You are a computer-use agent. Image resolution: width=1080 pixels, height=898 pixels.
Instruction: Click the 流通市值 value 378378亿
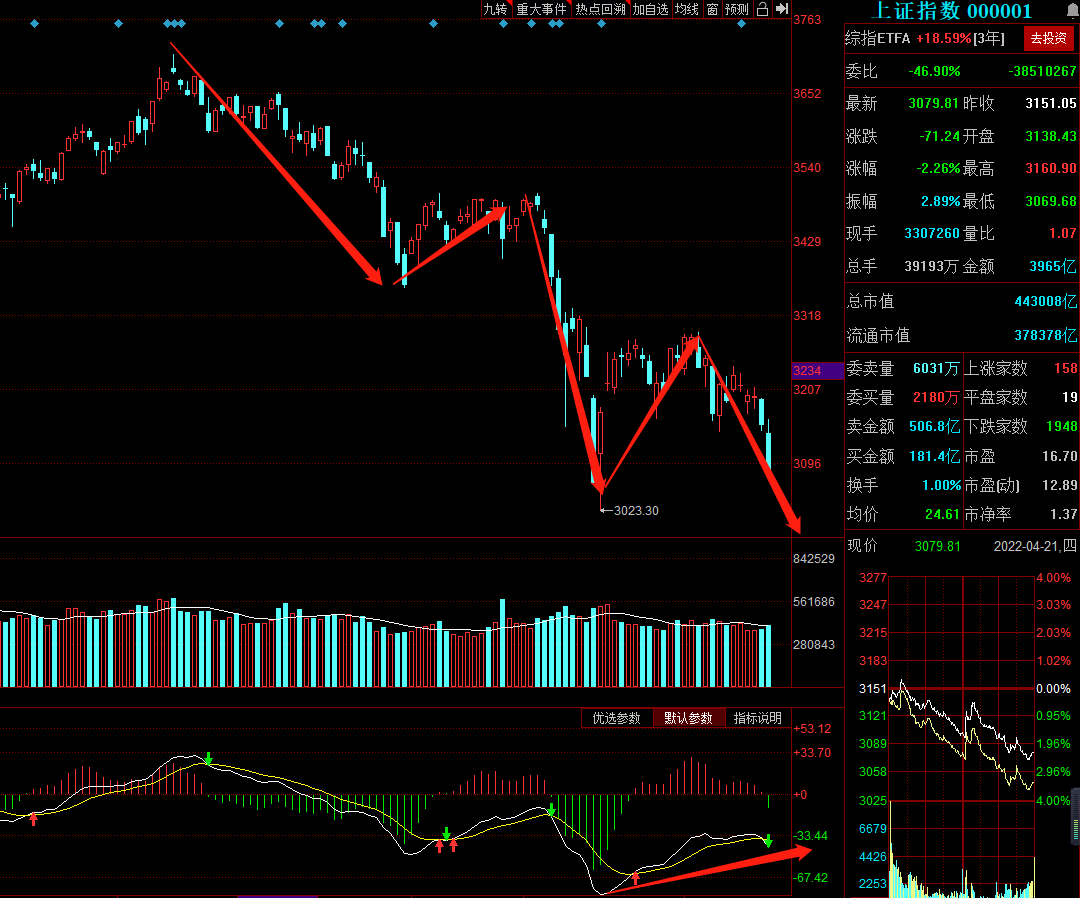(1046, 335)
